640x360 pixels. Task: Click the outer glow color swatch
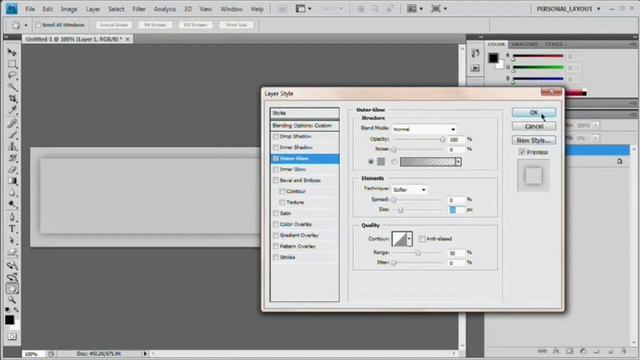pos(381,162)
